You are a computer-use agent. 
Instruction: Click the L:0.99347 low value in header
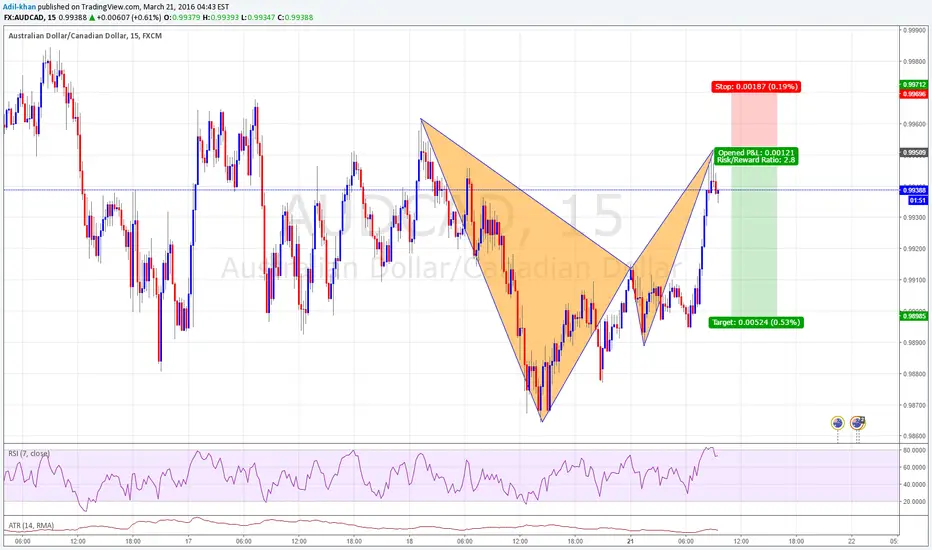[x=258, y=17]
